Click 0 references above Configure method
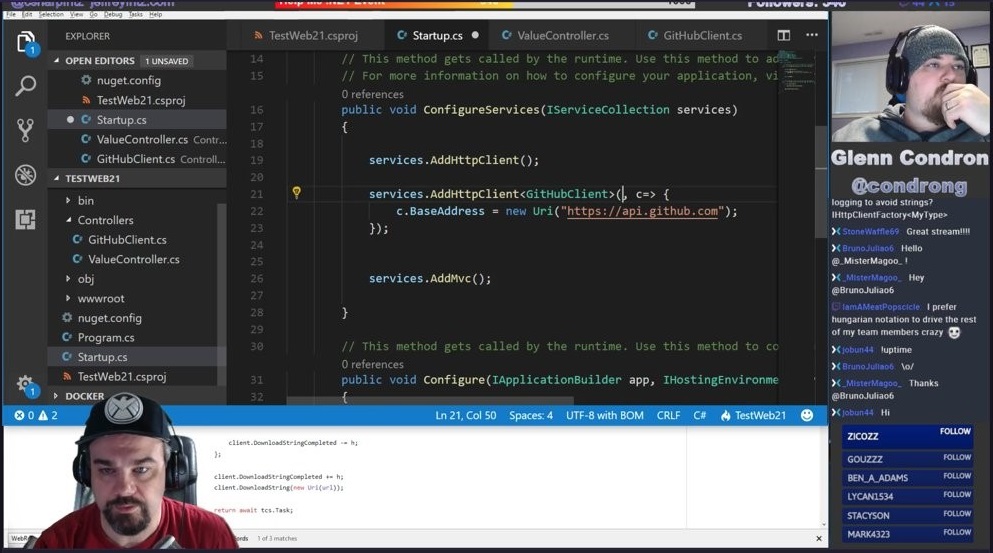Image resolution: width=993 pixels, height=553 pixels. click(x=372, y=364)
